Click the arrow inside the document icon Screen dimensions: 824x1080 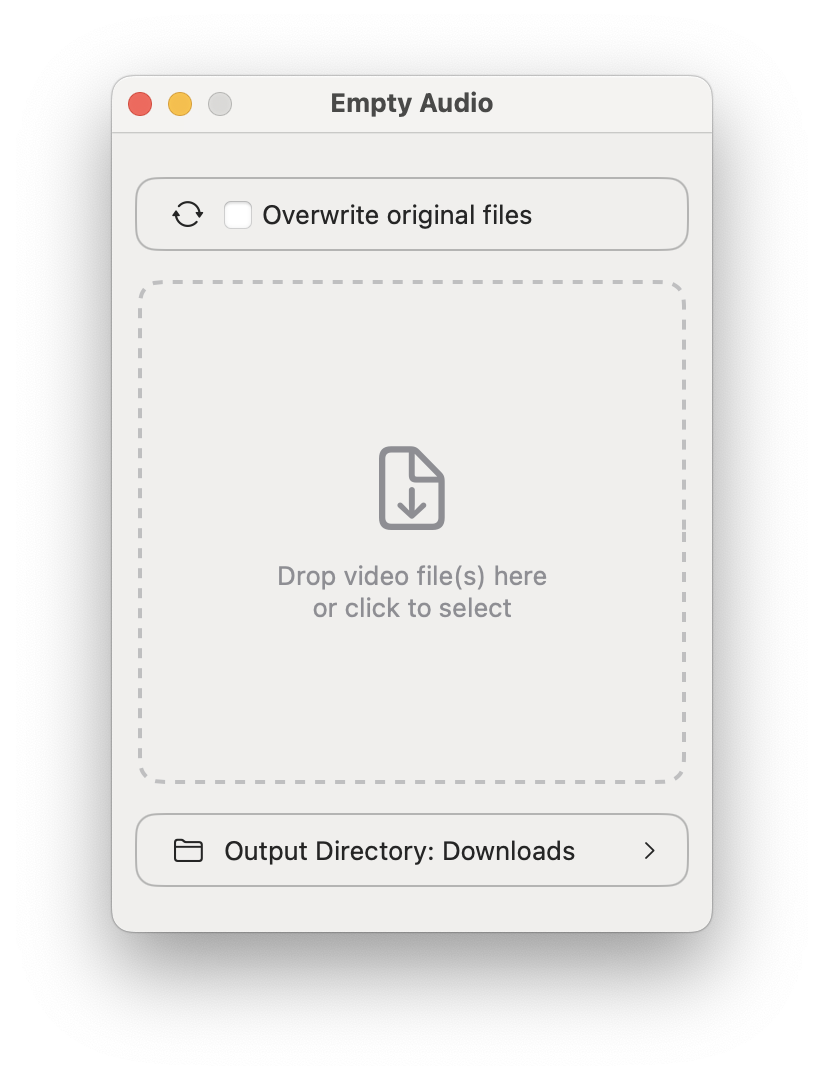click(x=411, y=503)
